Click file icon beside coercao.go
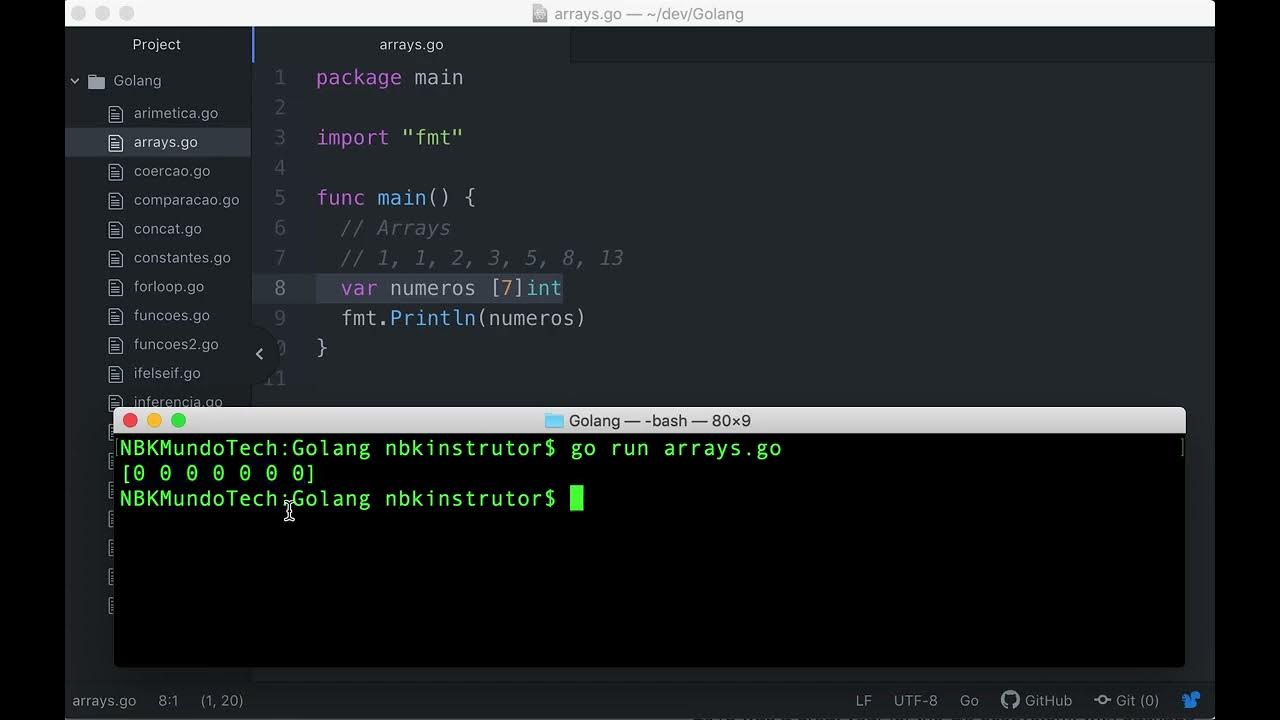This screenshot has width=1280, height=720. pos(116,171)
